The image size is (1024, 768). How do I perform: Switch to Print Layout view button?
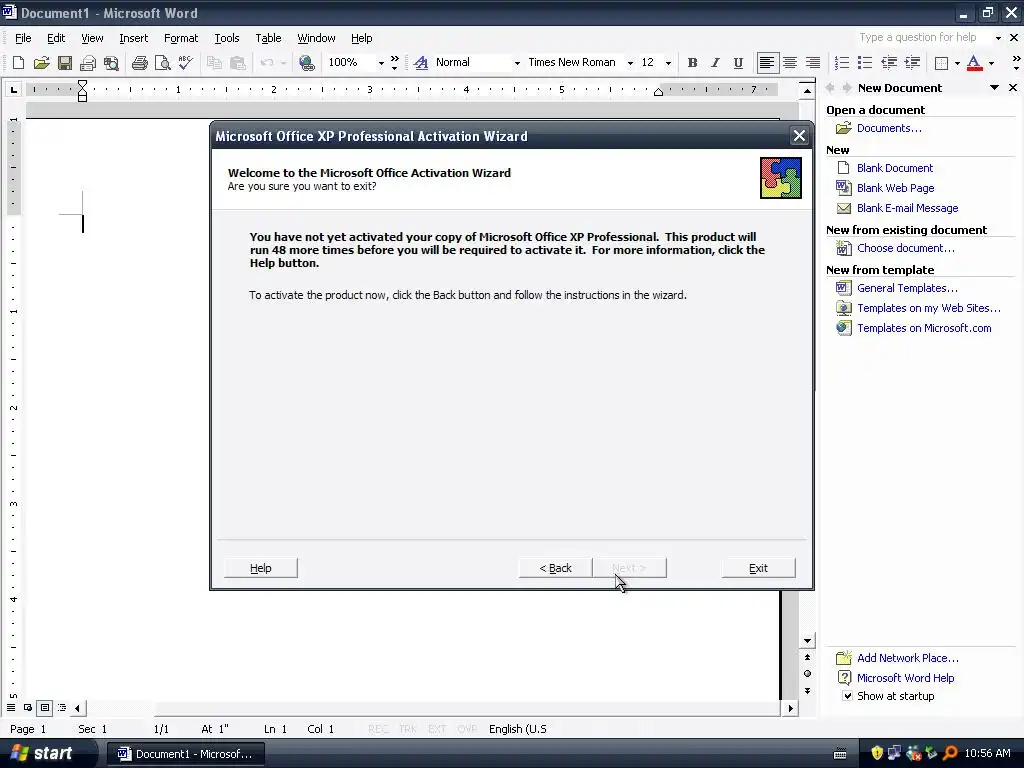(x=44, y=707)
